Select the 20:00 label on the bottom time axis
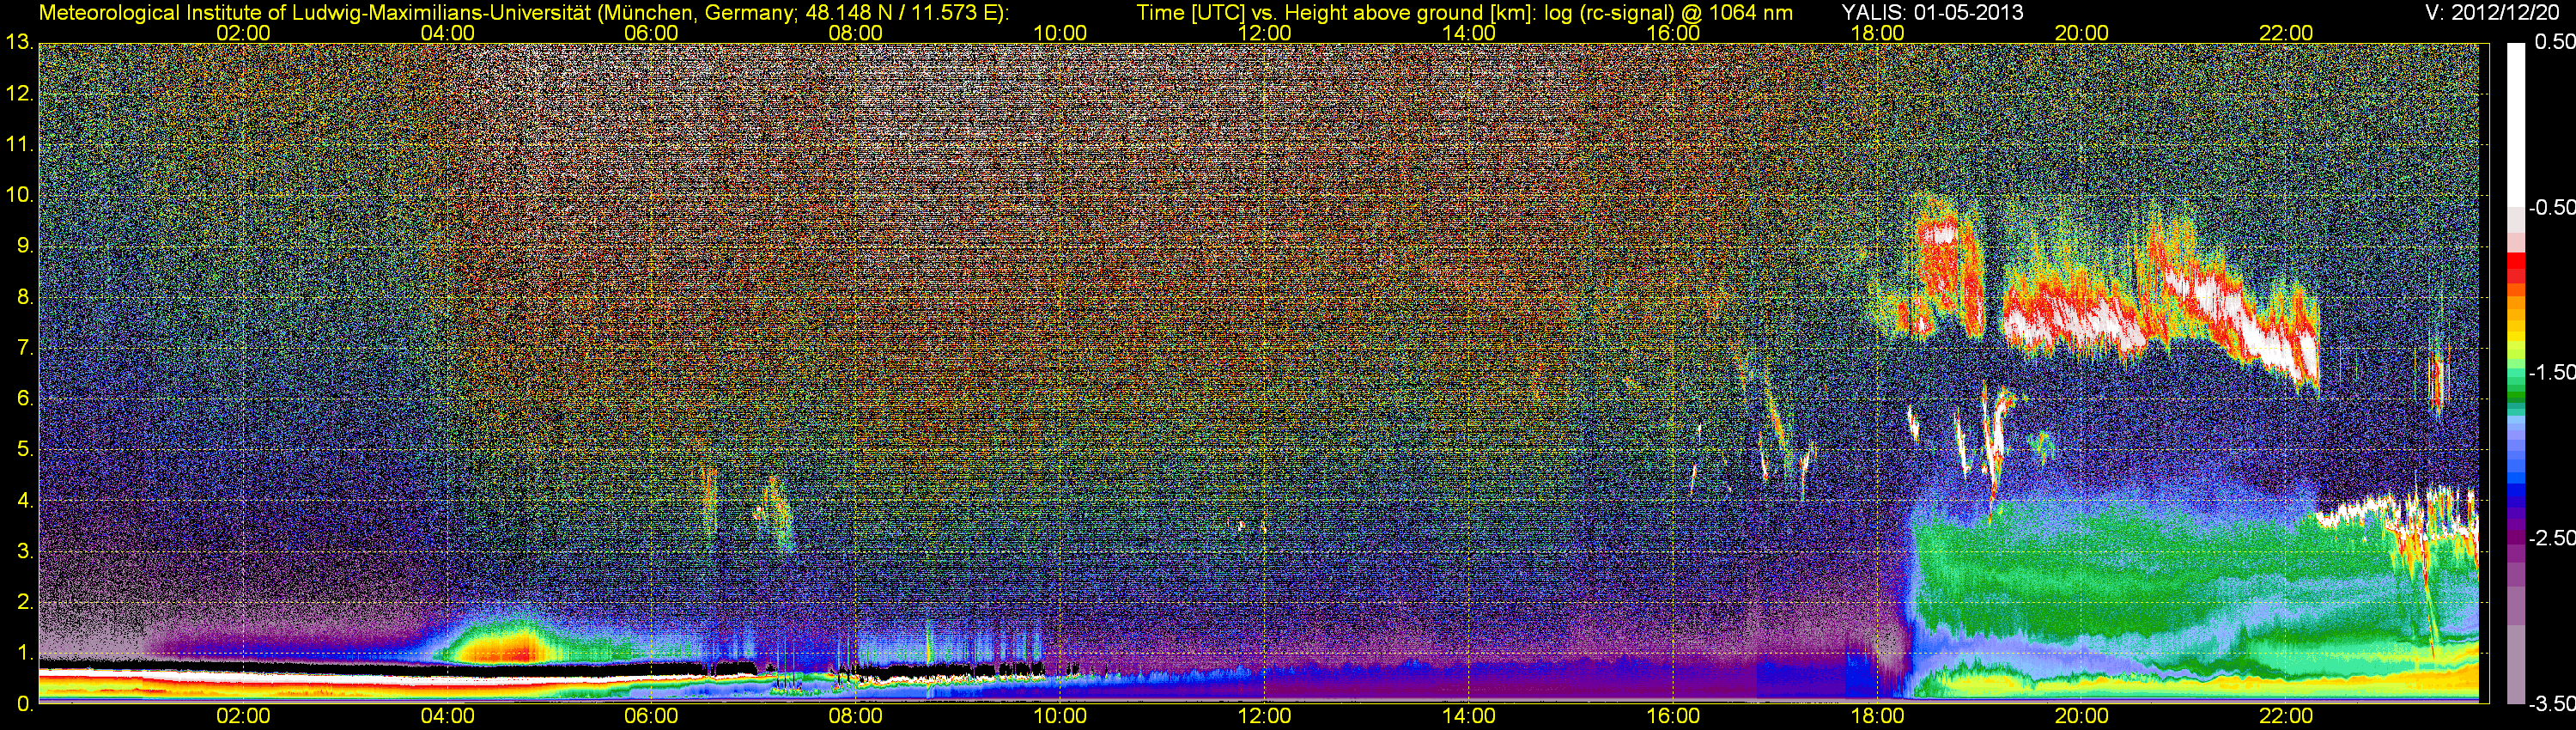The height and width of the screenshot is (730, 2576). 2082,716
